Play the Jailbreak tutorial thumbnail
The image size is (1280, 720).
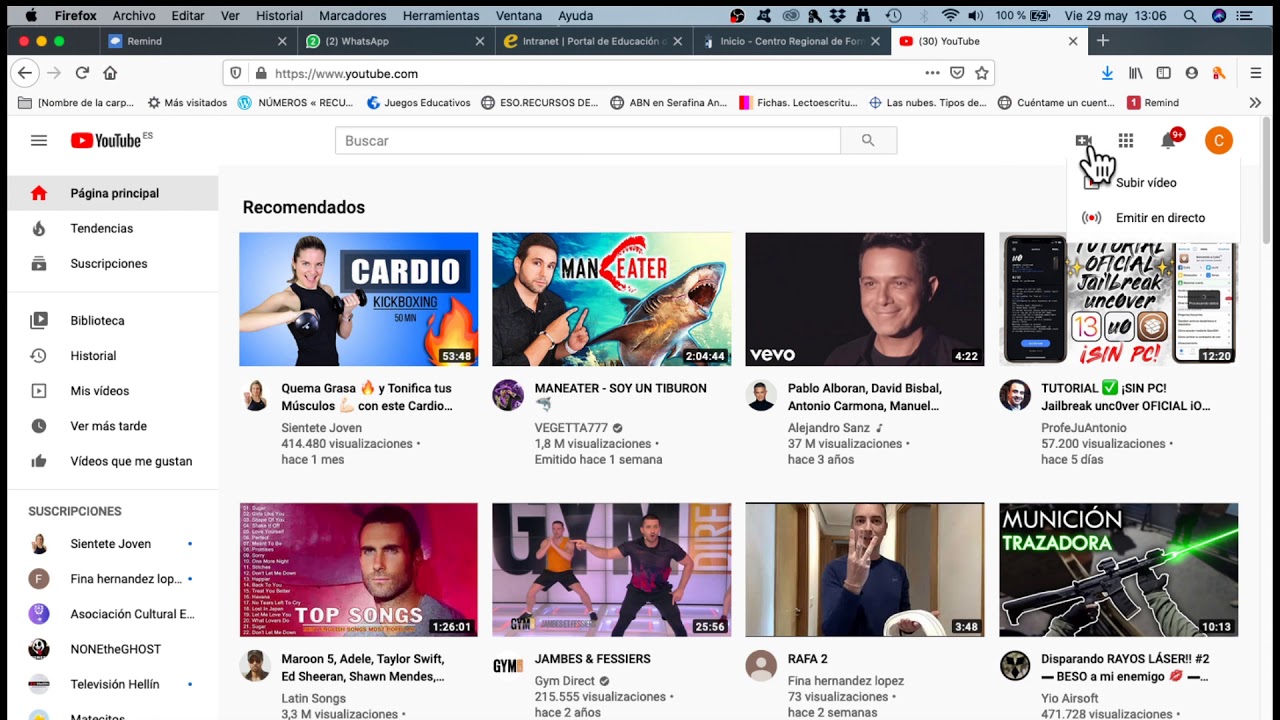[x=1118, y=299]
